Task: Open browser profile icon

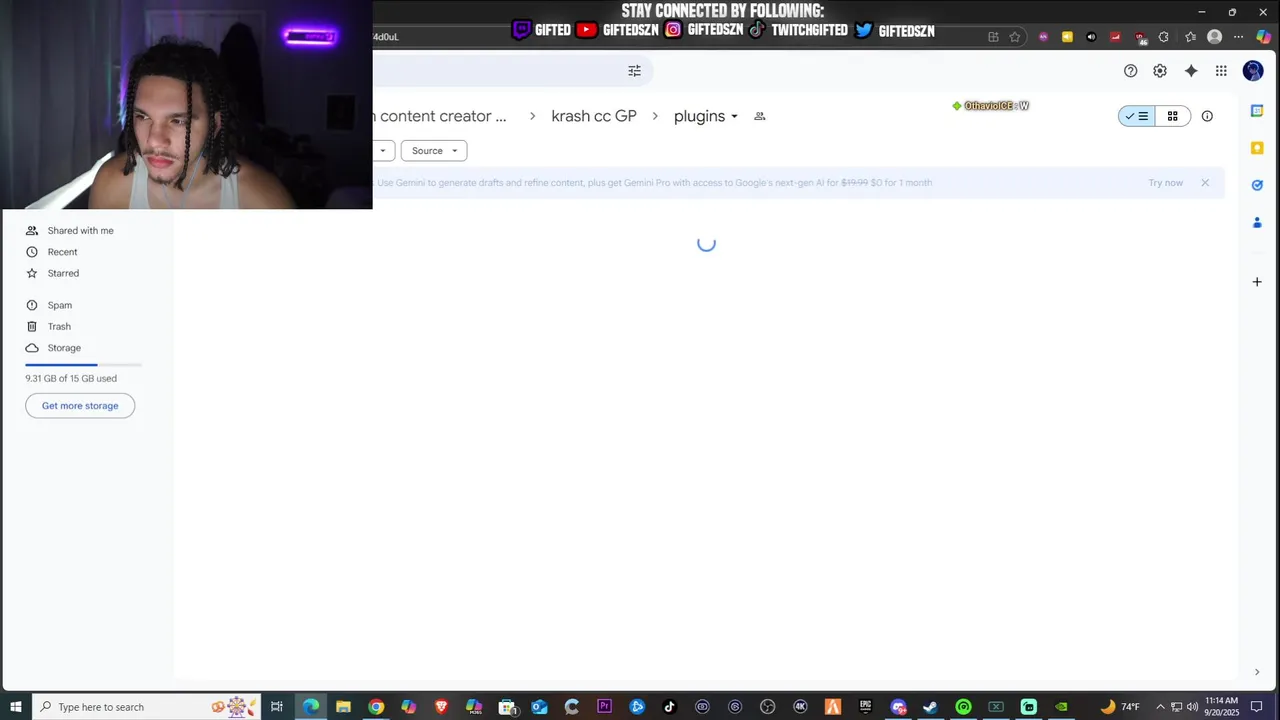Action: 1214,37
